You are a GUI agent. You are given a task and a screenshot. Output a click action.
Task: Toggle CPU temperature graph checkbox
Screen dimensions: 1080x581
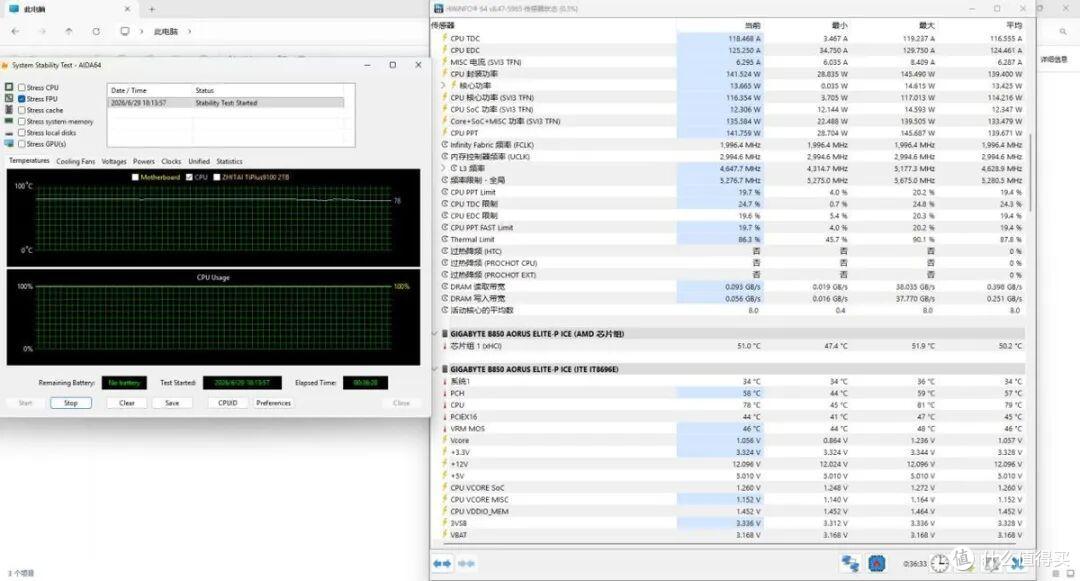point(189,177)
